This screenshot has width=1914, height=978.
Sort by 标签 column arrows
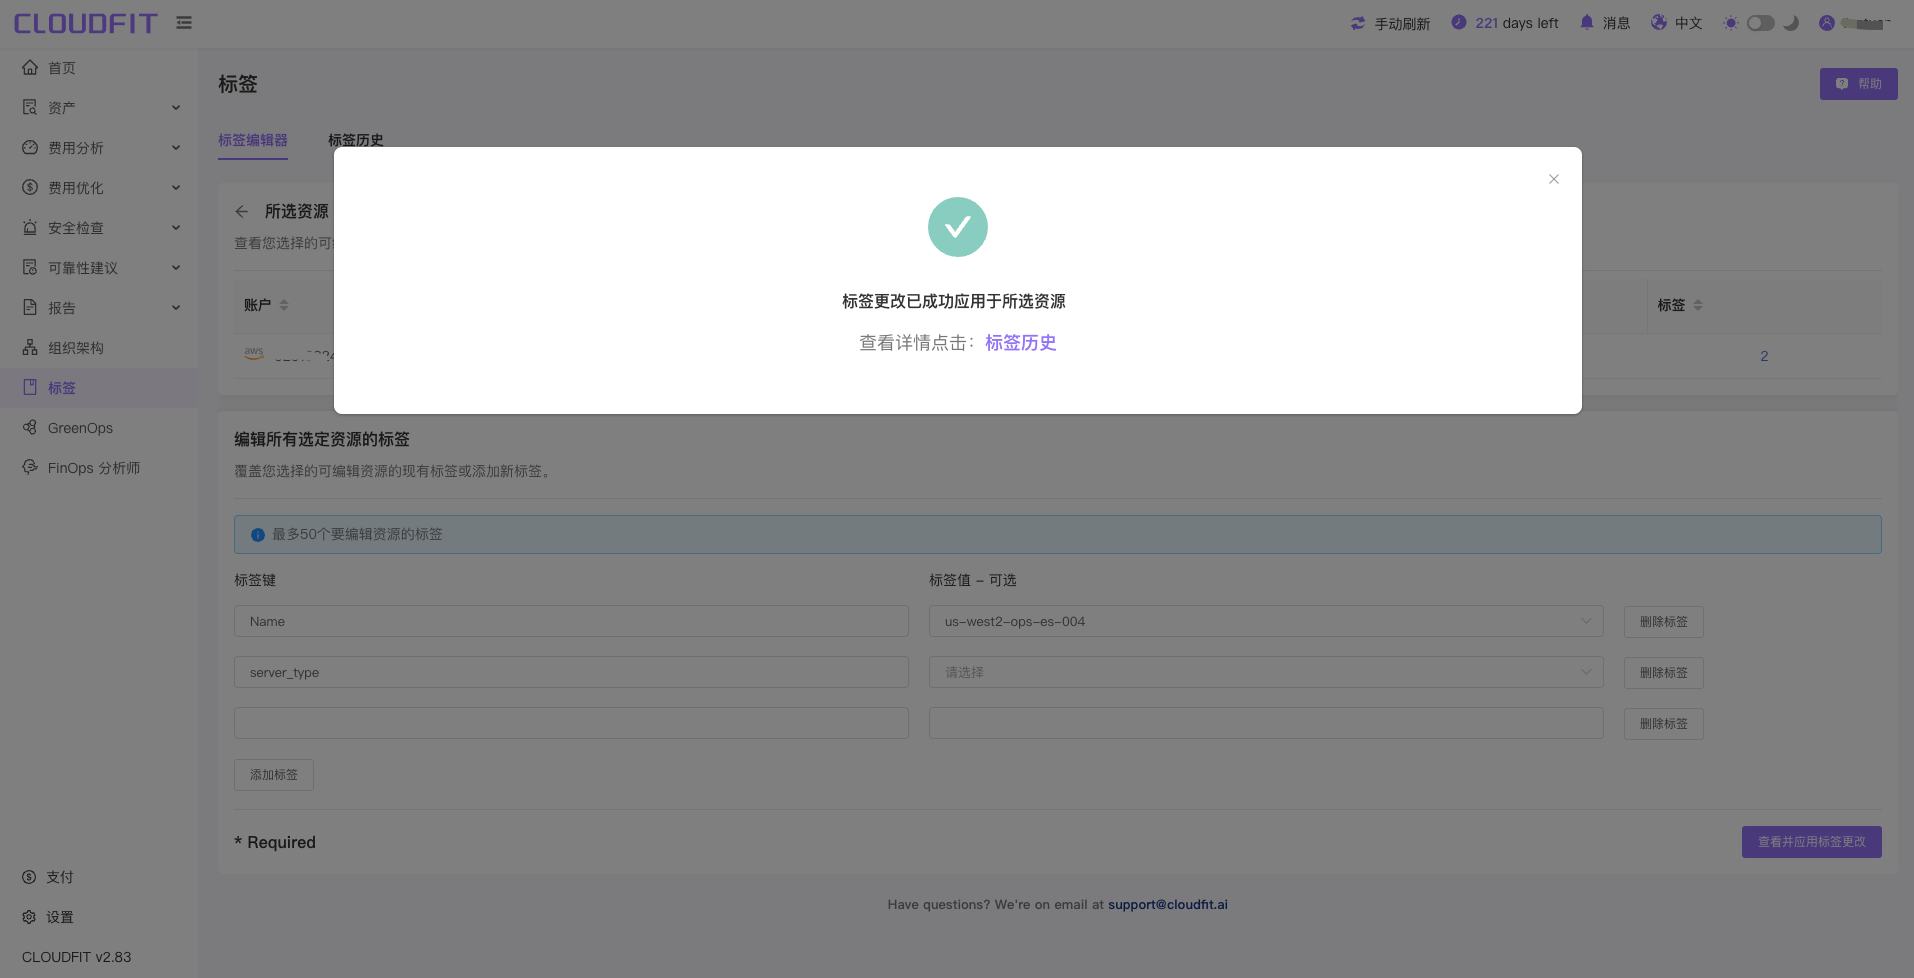1698,305
